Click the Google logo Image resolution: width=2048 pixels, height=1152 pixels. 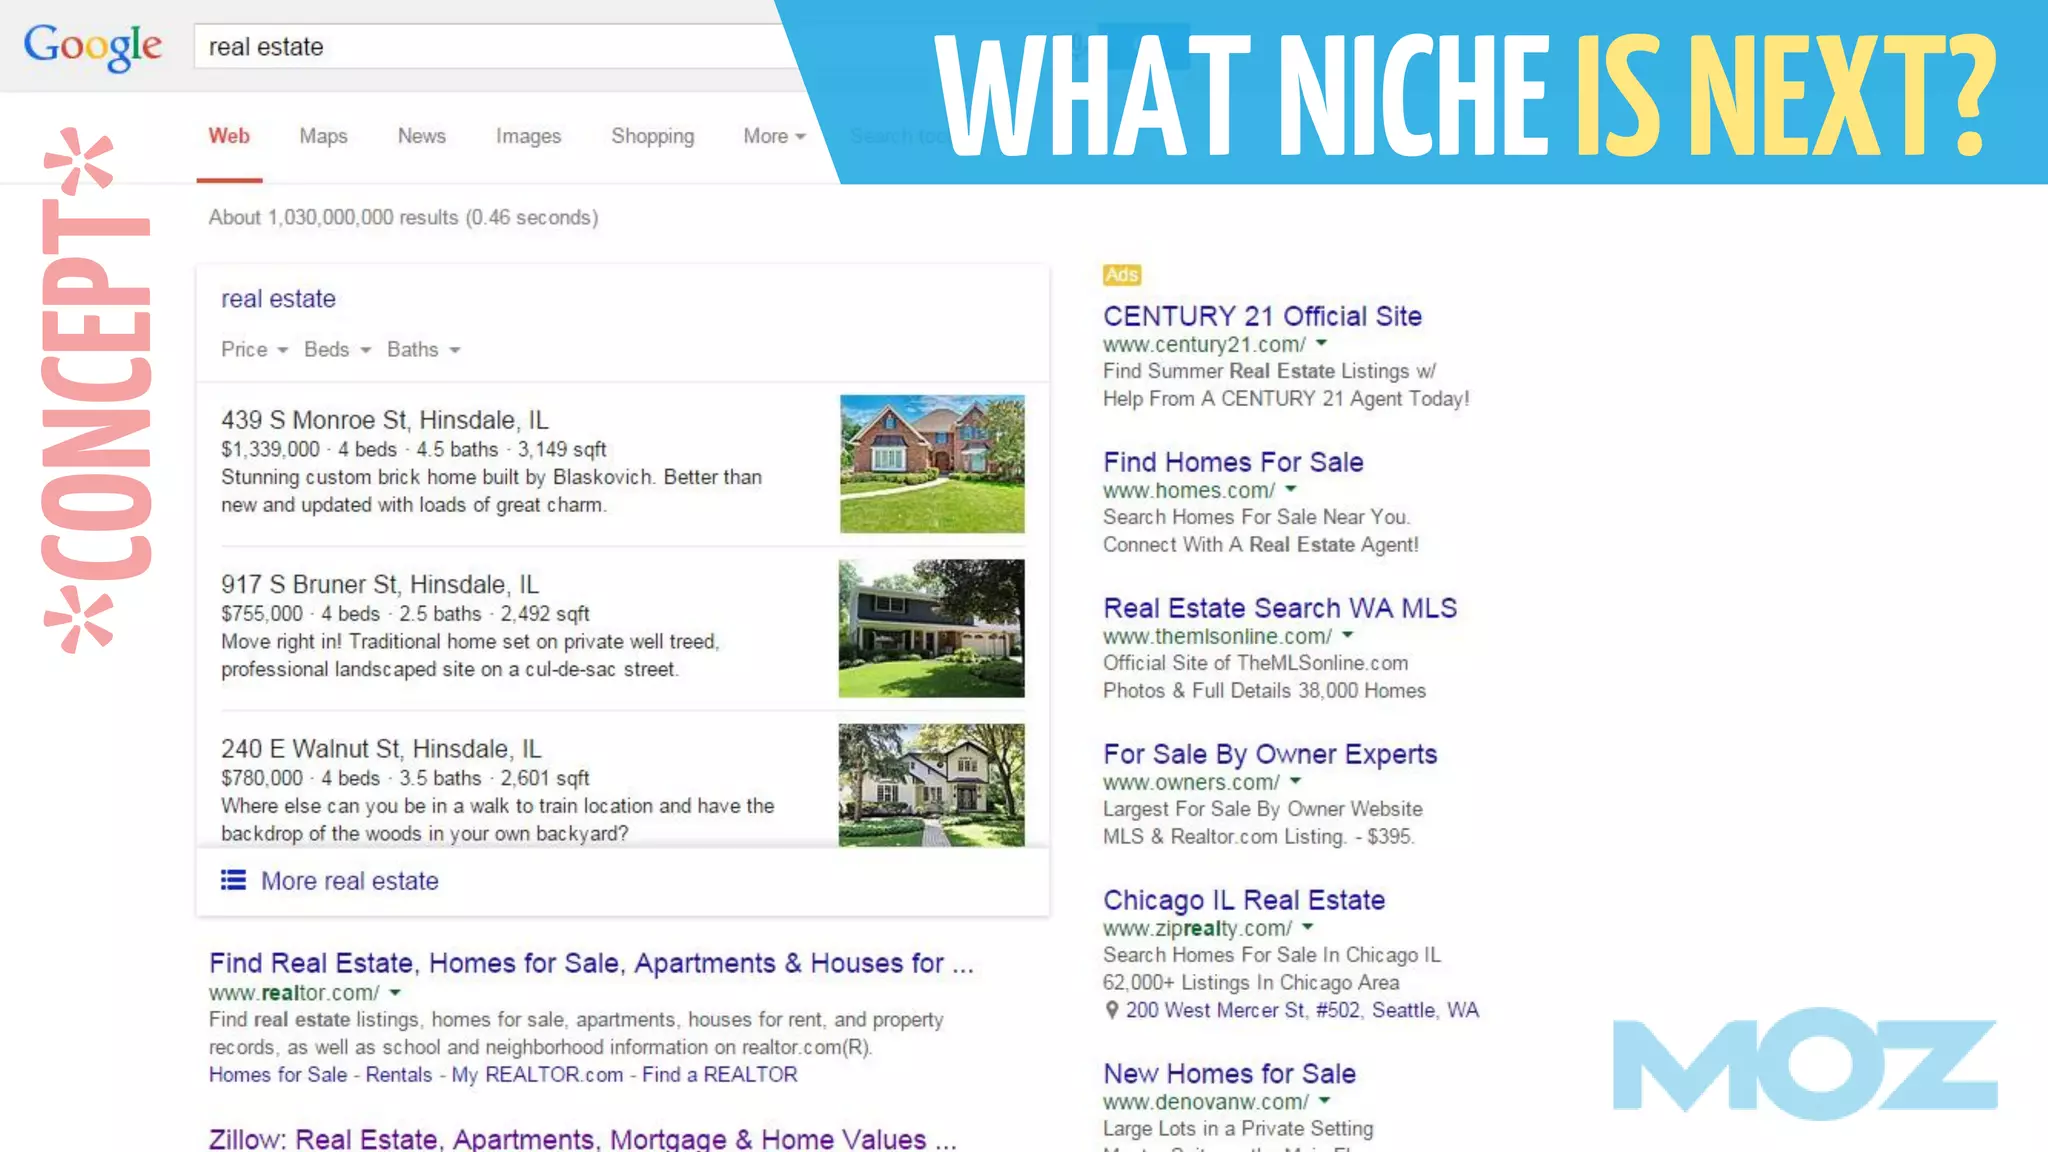point(92,47)
